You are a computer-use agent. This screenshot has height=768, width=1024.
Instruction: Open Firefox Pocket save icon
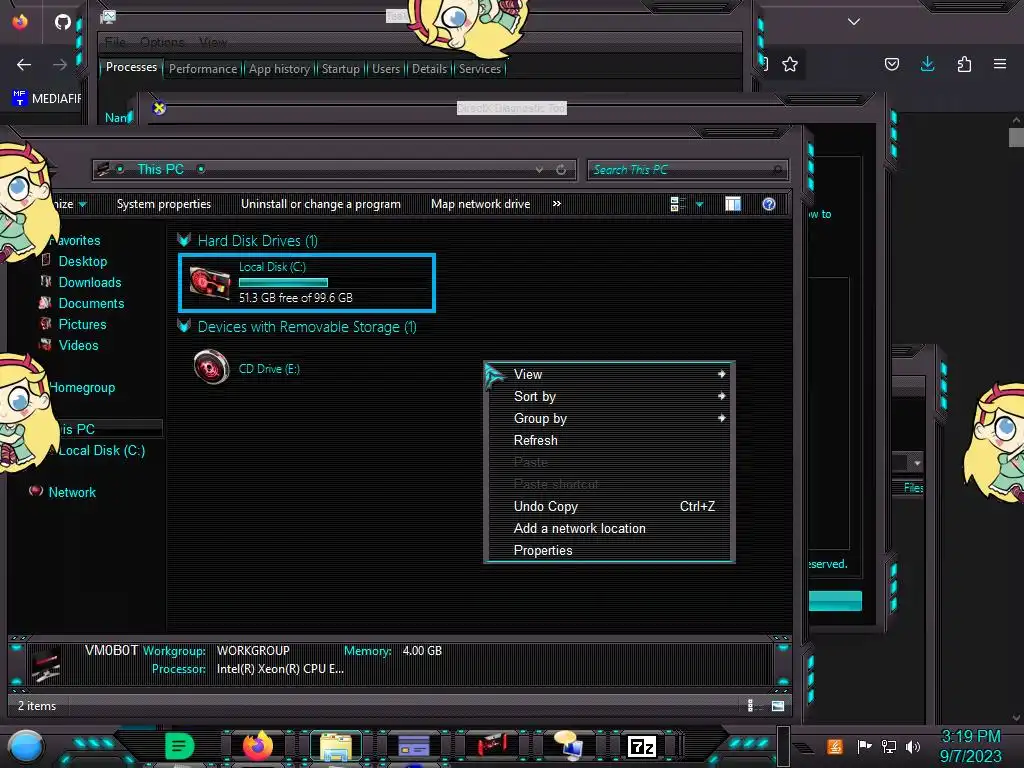point(891,64)
